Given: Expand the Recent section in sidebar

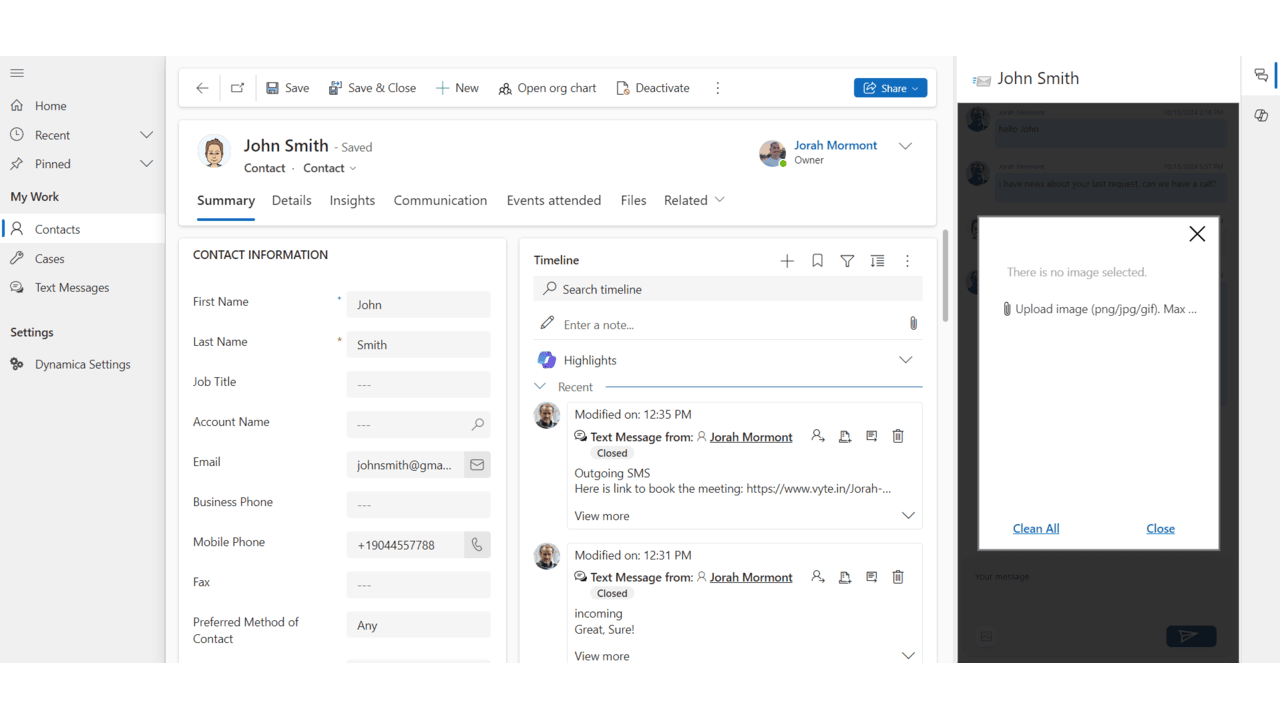Looking at the screenshot, I should tap(146, 135).
